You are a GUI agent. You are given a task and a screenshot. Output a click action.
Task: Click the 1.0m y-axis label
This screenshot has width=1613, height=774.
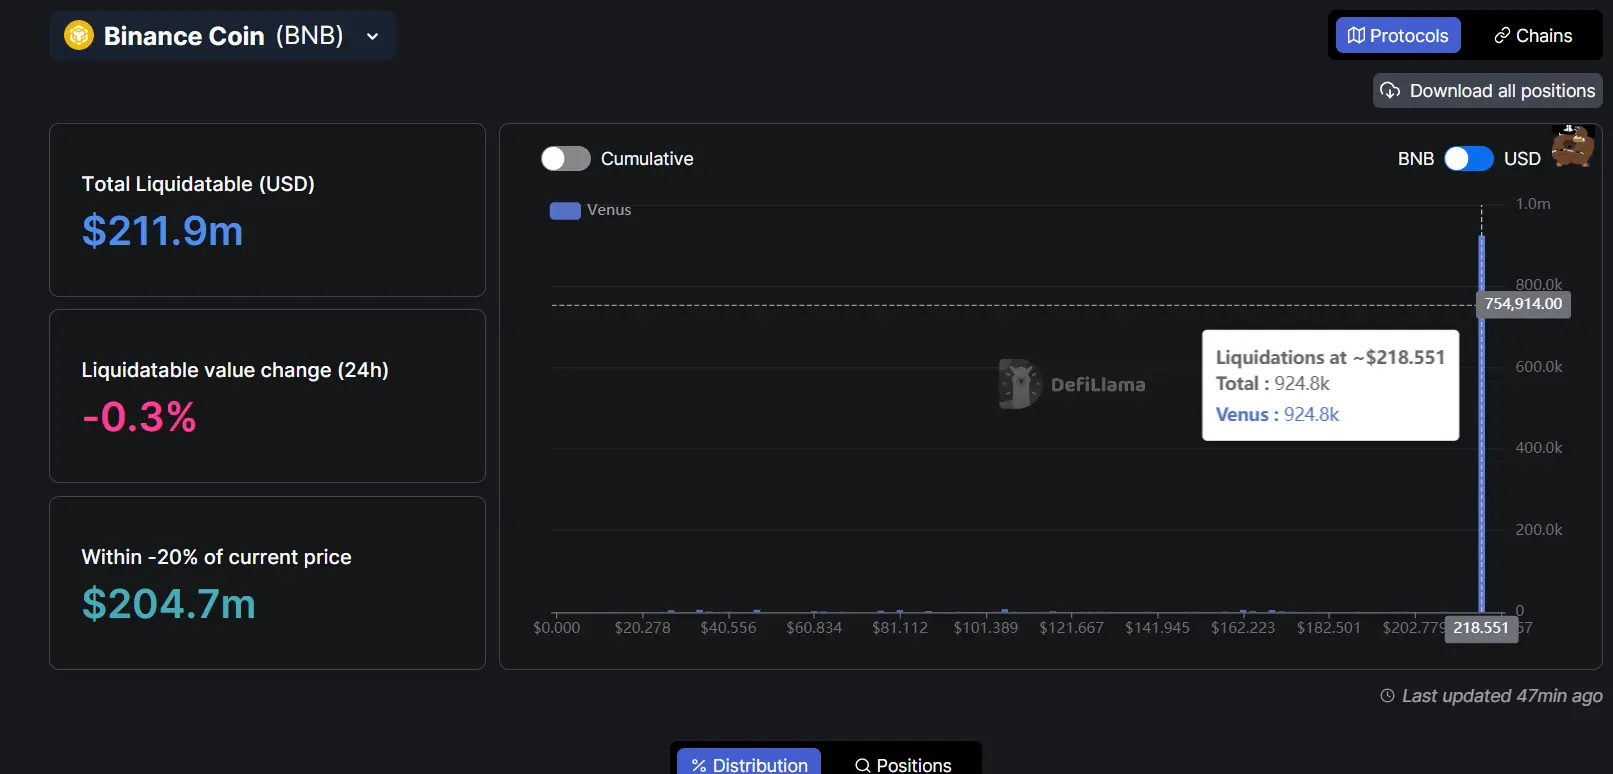point(1533,204)
